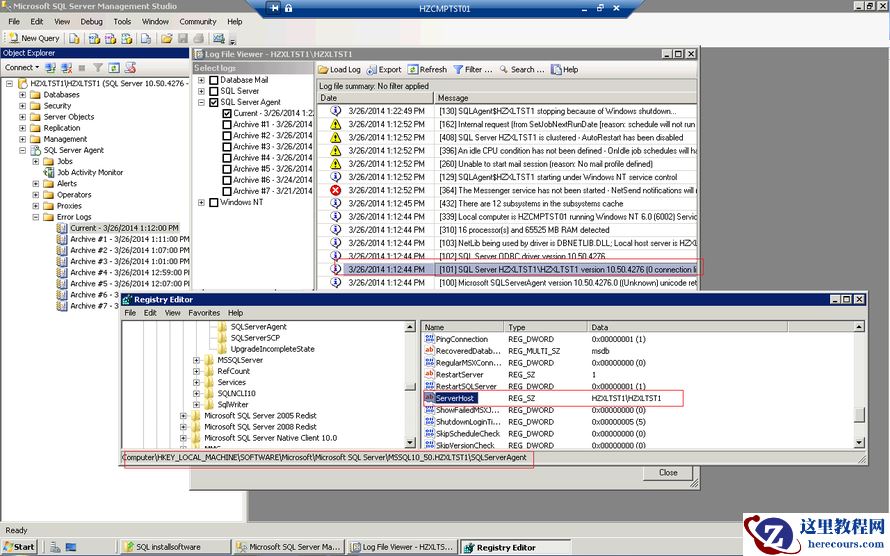Open the Tools menu in Management Studio
This screenshot has height=556, width=890.
click(x=122, y=21)
